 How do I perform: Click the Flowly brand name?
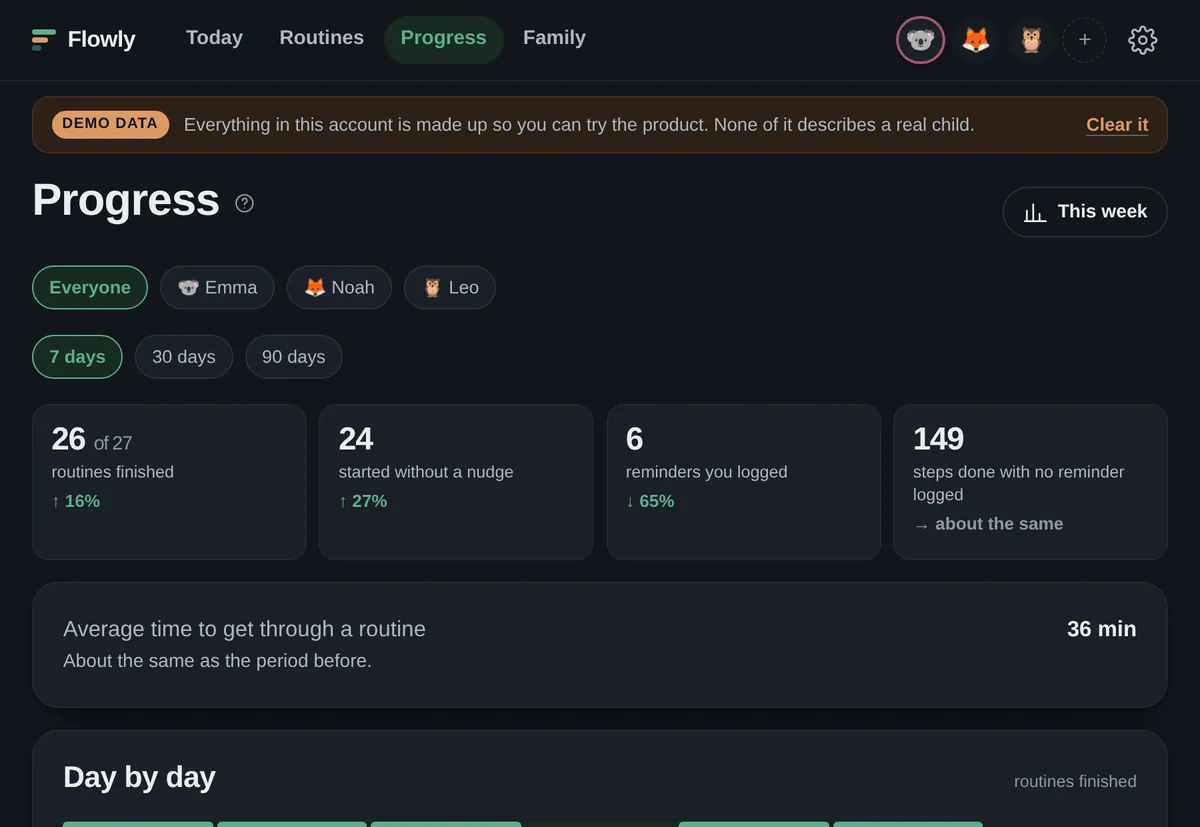101,40
